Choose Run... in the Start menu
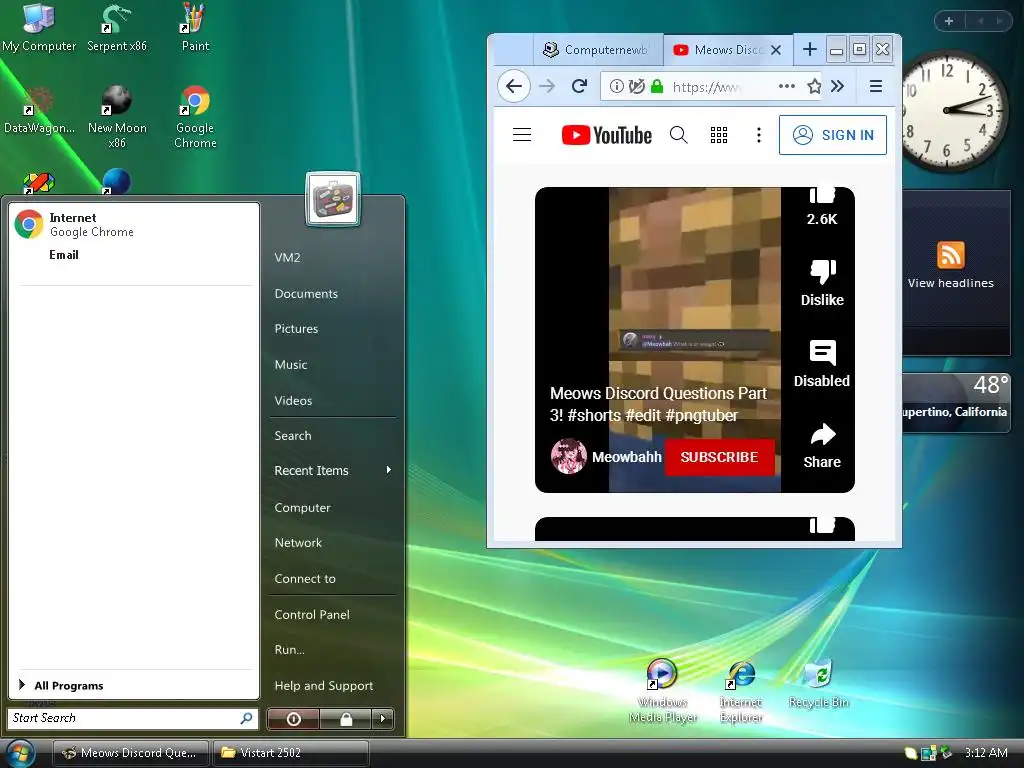 point(289,650)
